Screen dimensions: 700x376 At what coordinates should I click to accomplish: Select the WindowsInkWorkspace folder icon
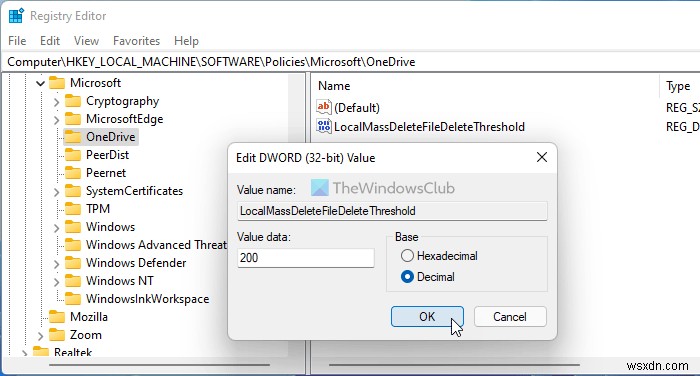73,299
